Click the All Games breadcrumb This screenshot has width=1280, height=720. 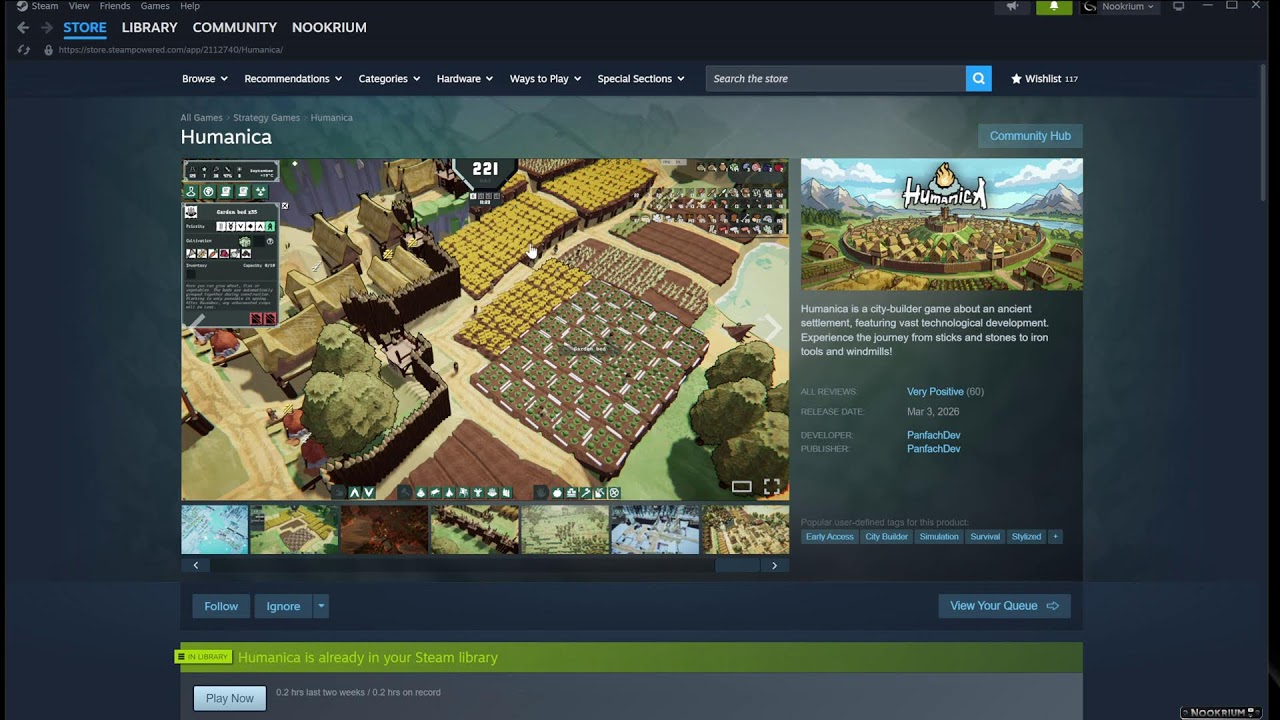tap(201, 118)
